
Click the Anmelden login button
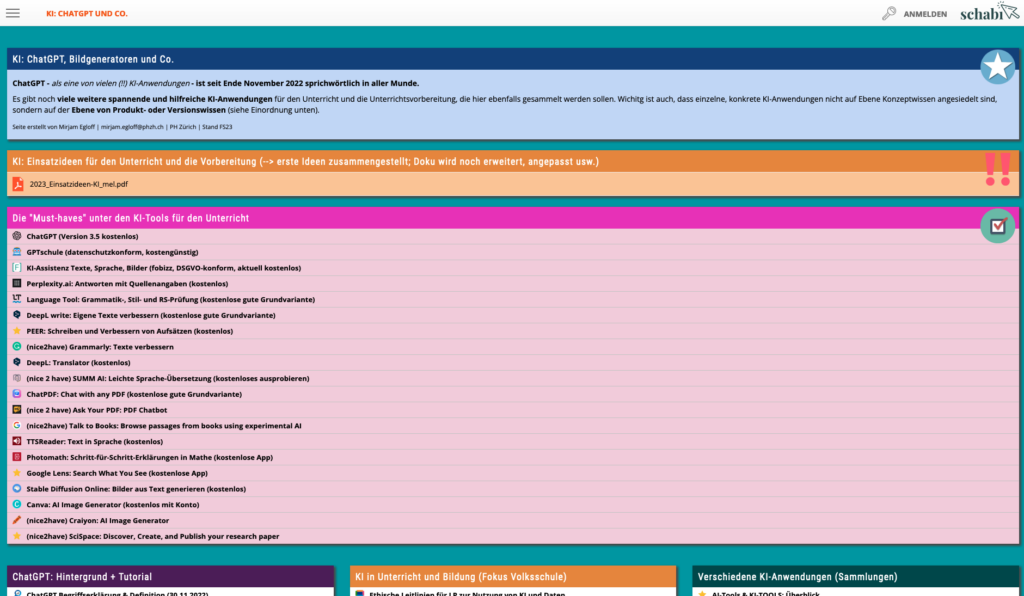(x=925, y=14)
